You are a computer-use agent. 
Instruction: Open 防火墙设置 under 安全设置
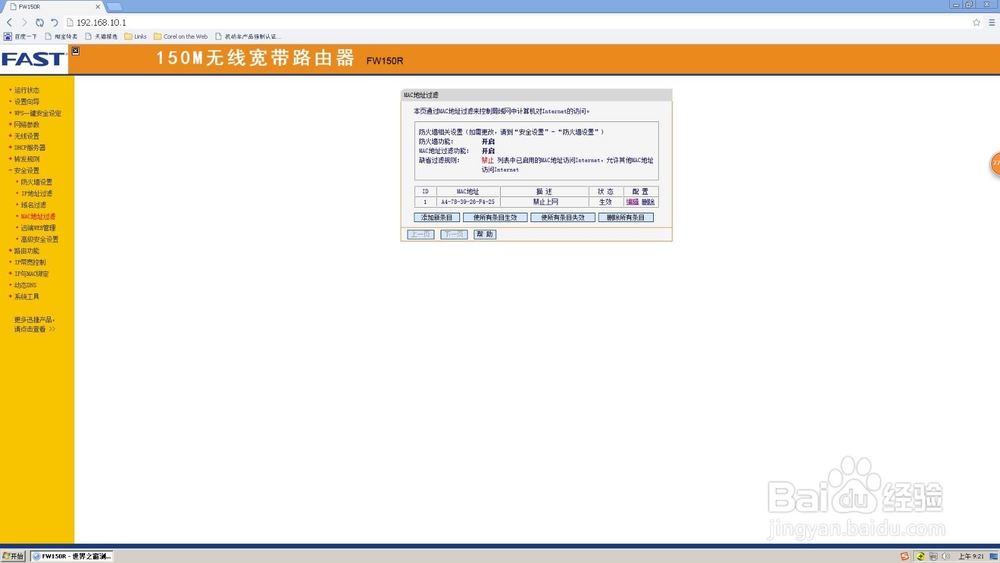pyautogui.click(x=36, y=182)
